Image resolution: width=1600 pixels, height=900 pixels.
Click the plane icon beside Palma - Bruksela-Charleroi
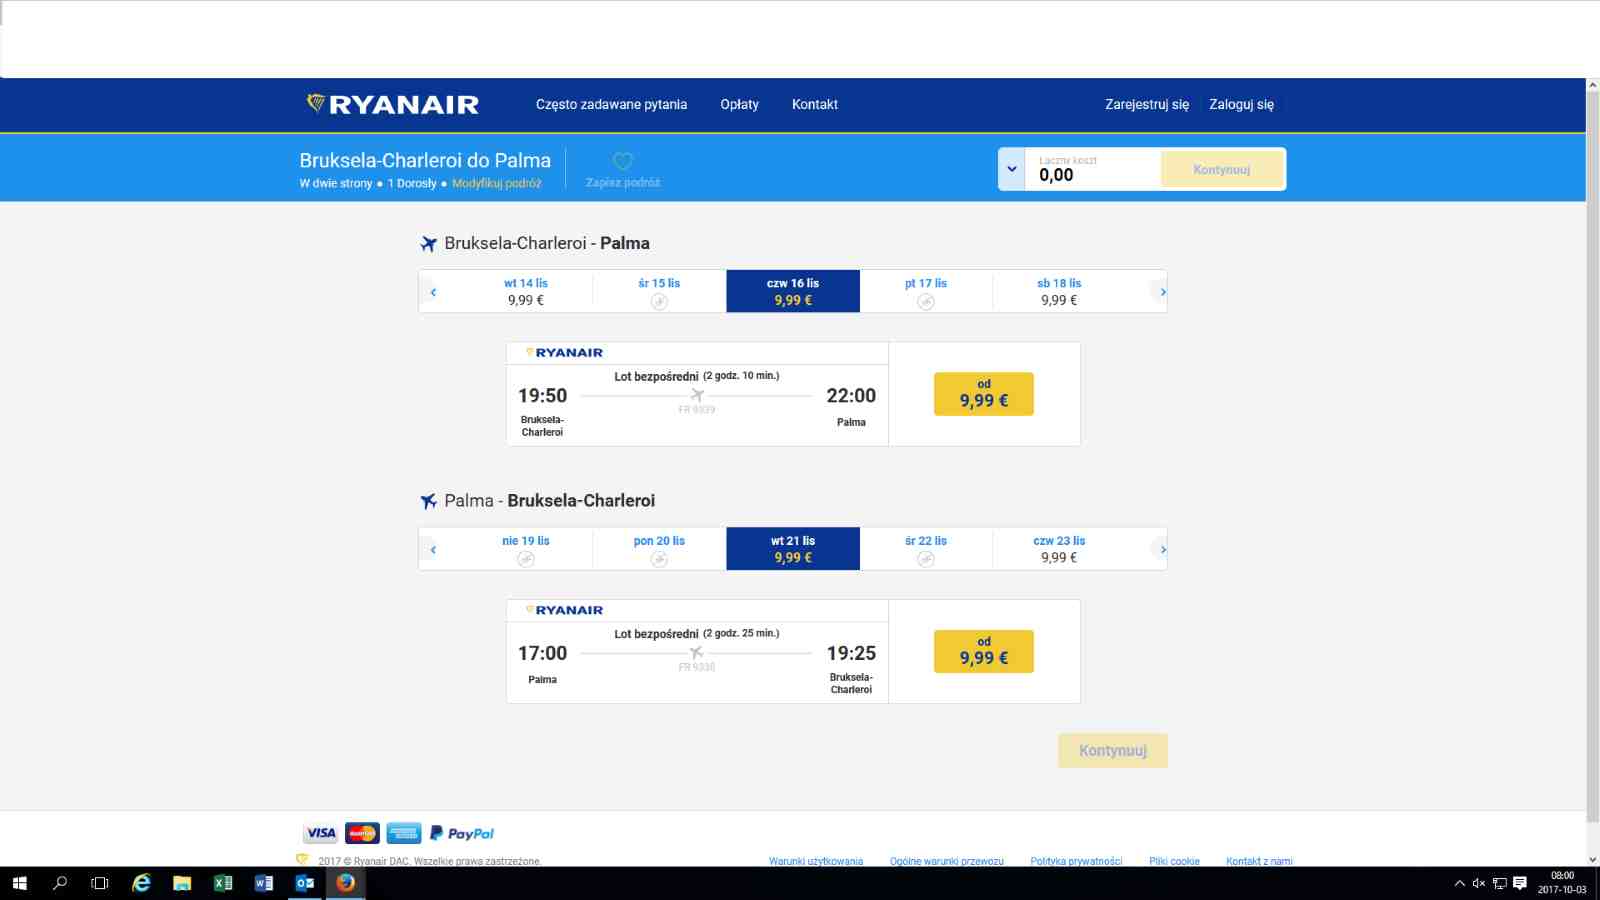click(x=429, y=501)
